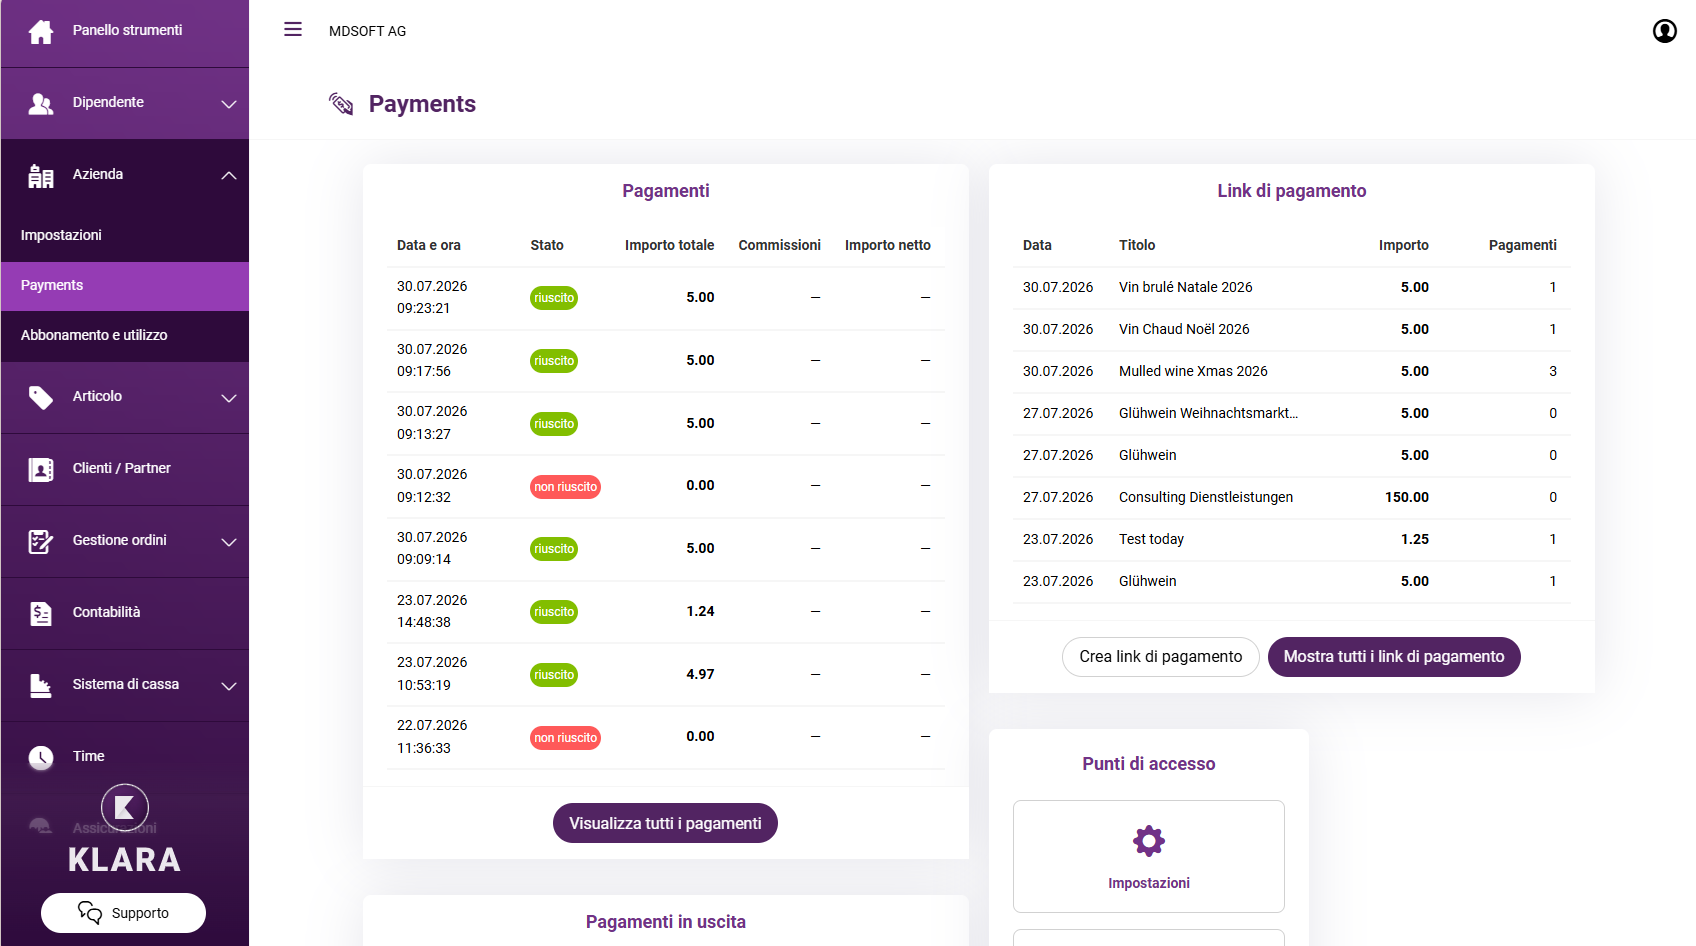Click the Payments heading icon
The height and width of the screenshot is (946, 1696).
[x=341, y=104]
